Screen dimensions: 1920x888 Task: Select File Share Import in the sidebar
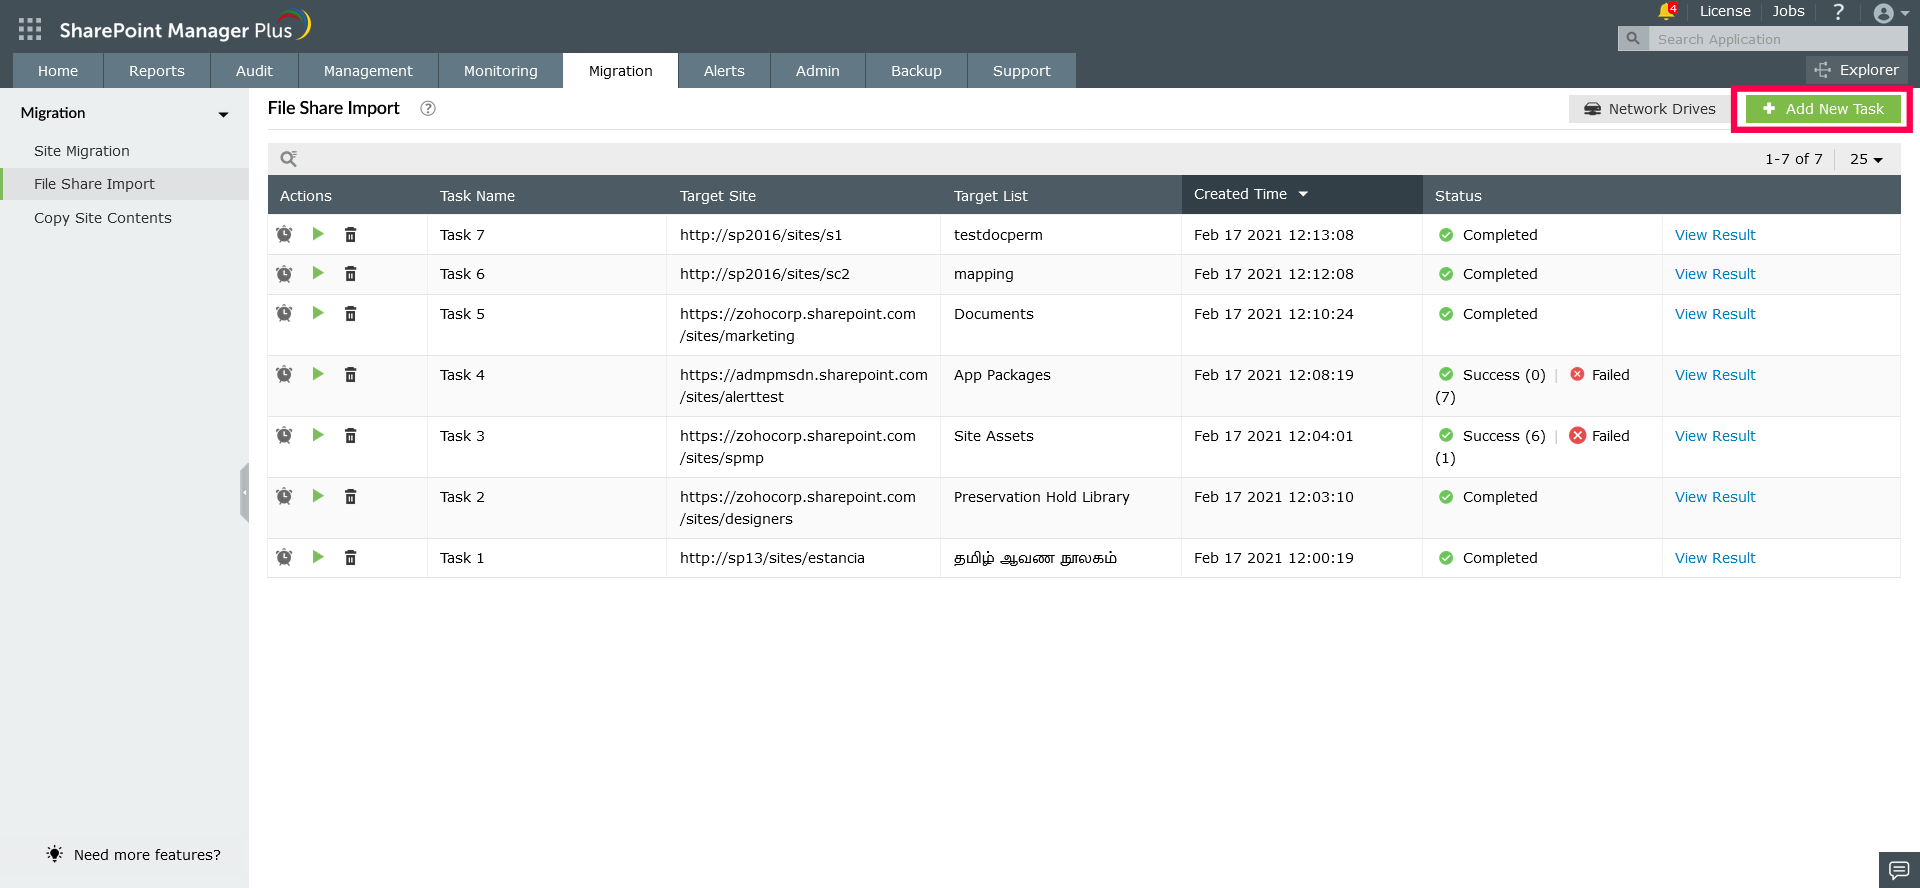[x=124, y=184]
